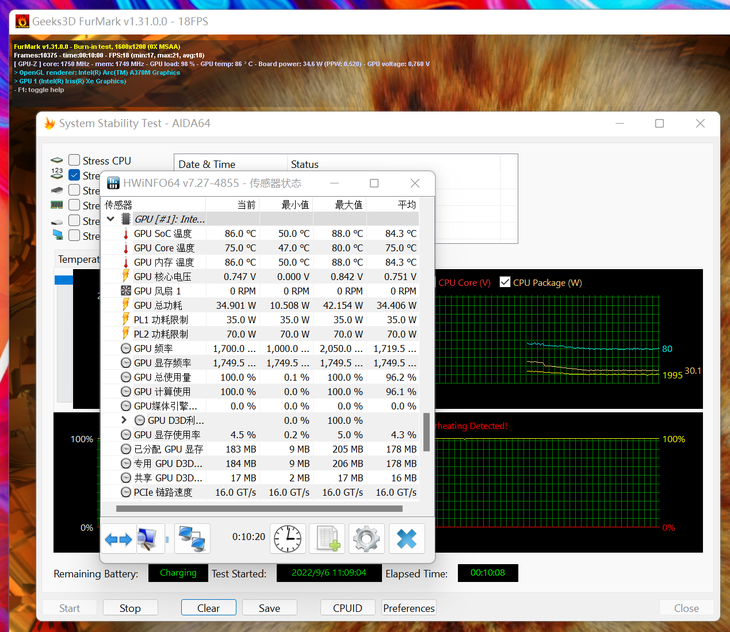Click the HWiNFO horizontal scrollbar
This screenshot has width=730, height=632.
[259, 509]
